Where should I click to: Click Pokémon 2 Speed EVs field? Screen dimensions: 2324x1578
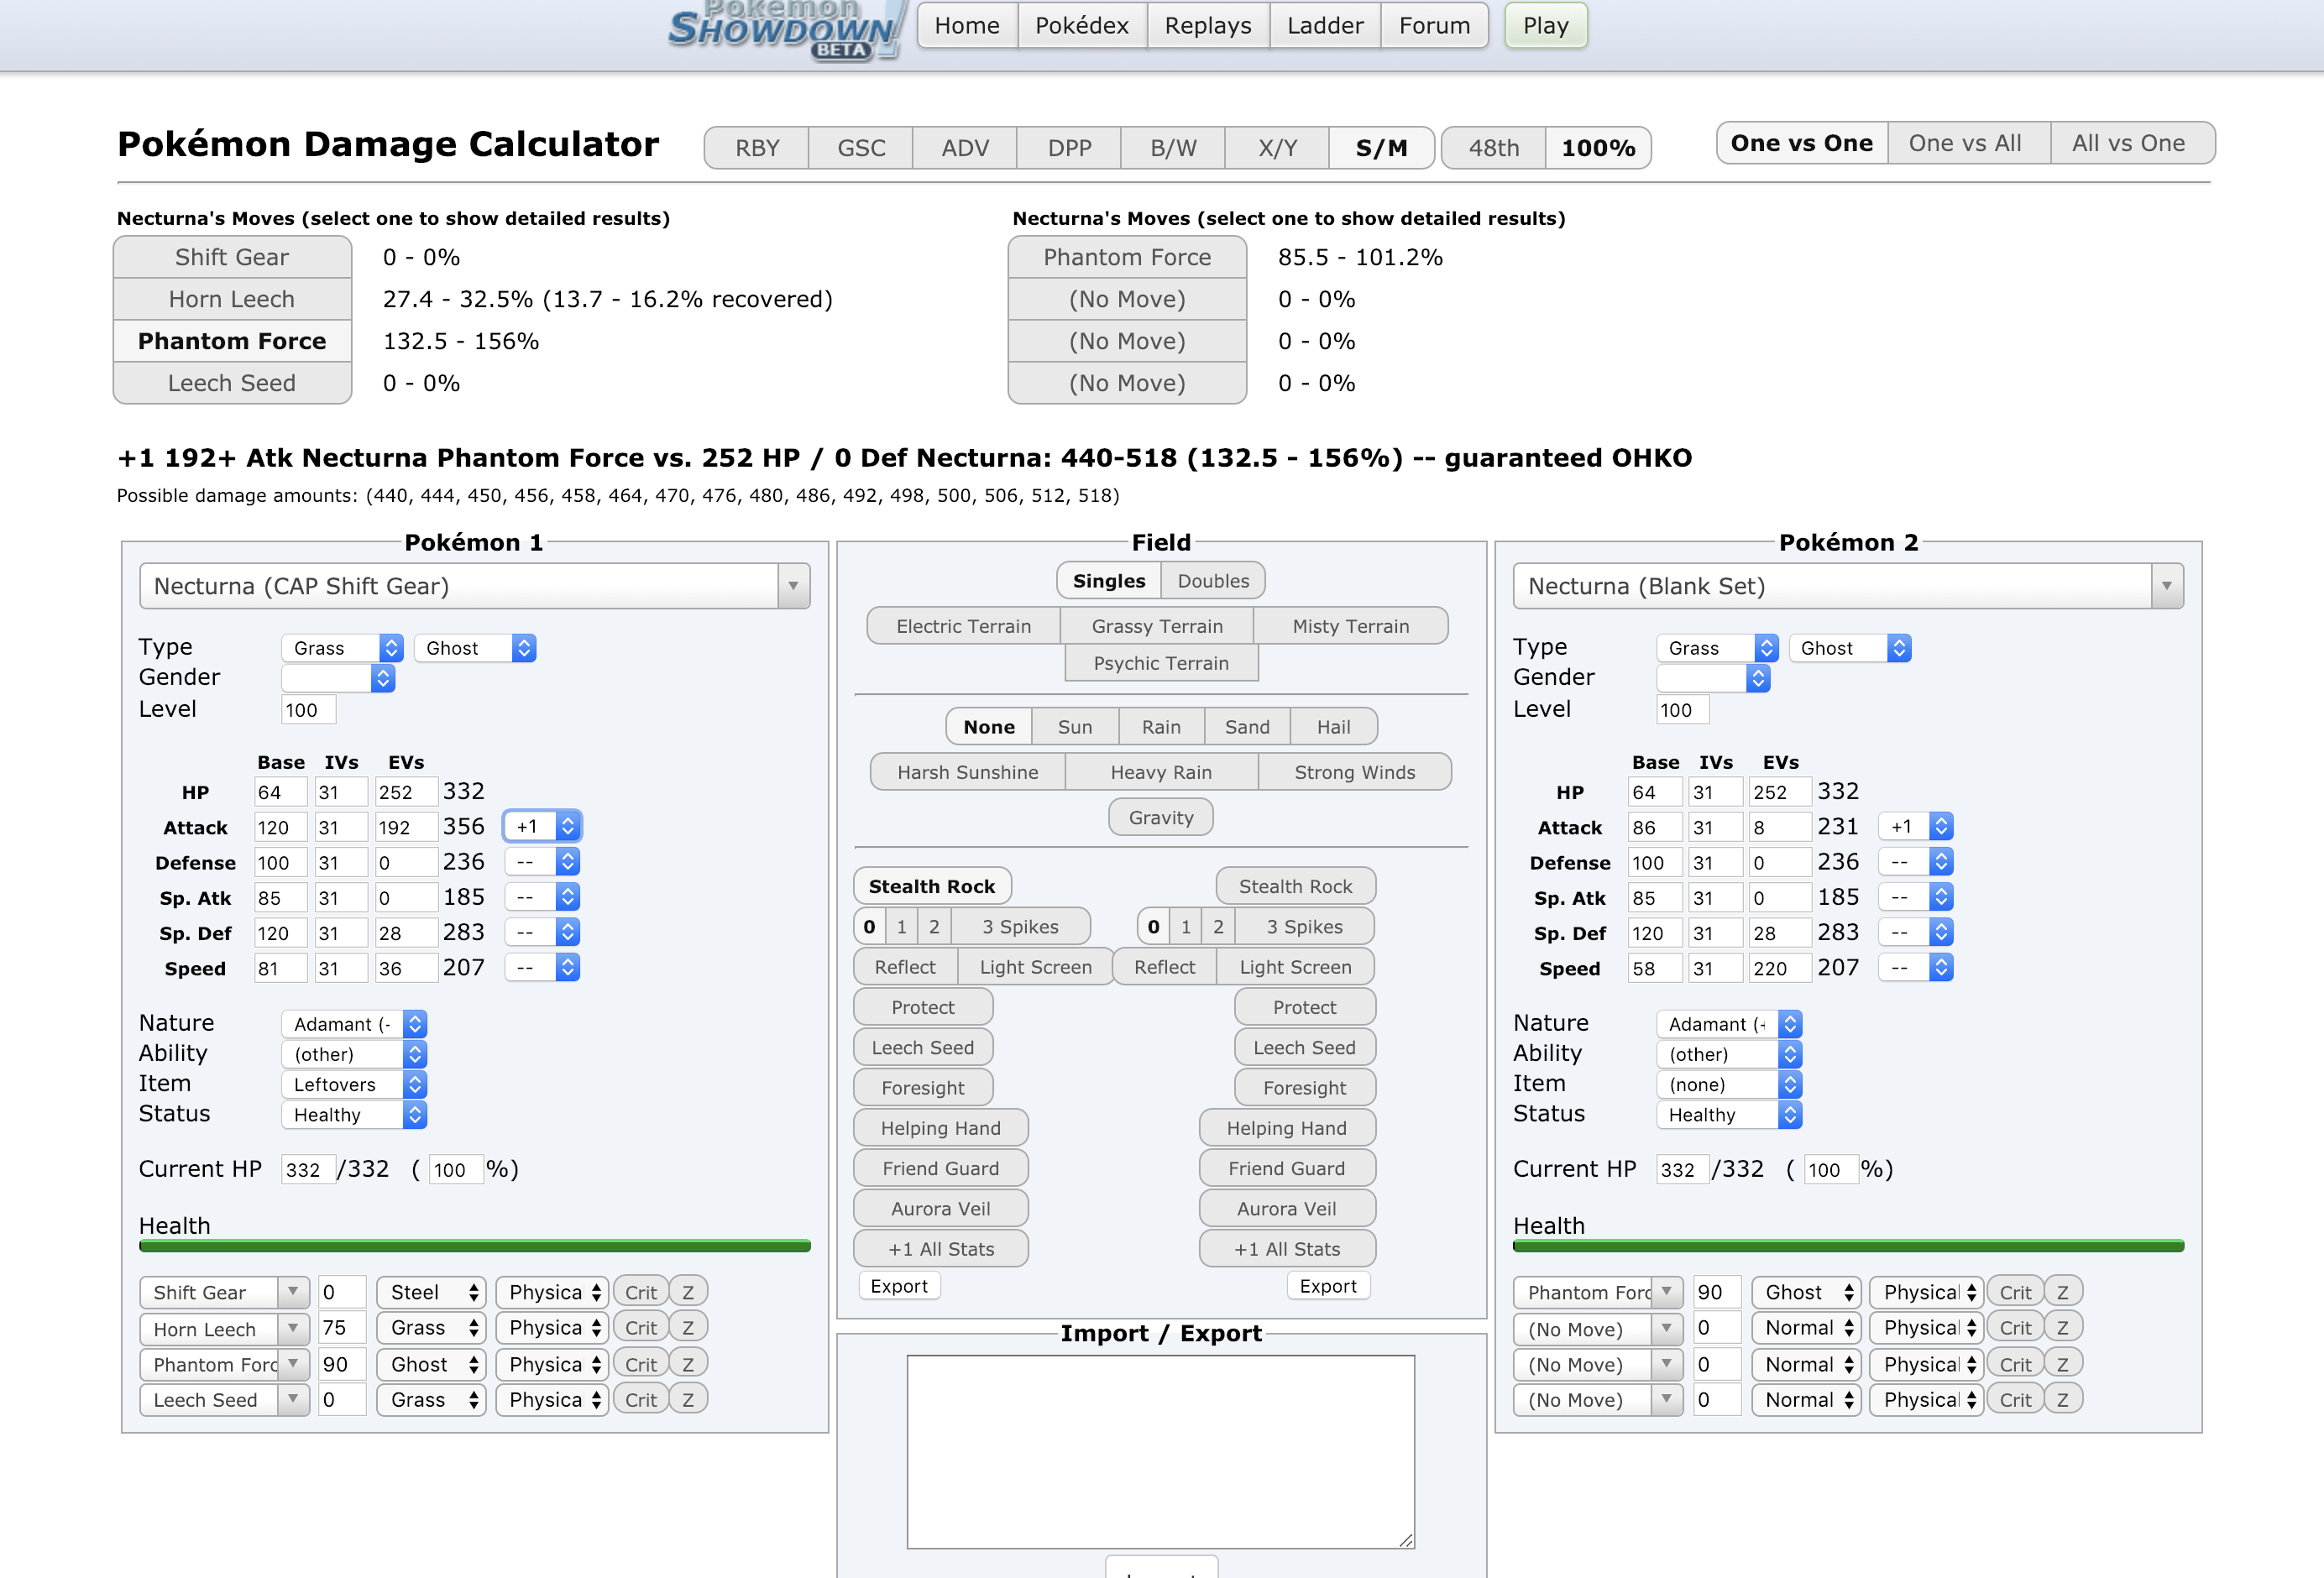[x=1780, y=968]
